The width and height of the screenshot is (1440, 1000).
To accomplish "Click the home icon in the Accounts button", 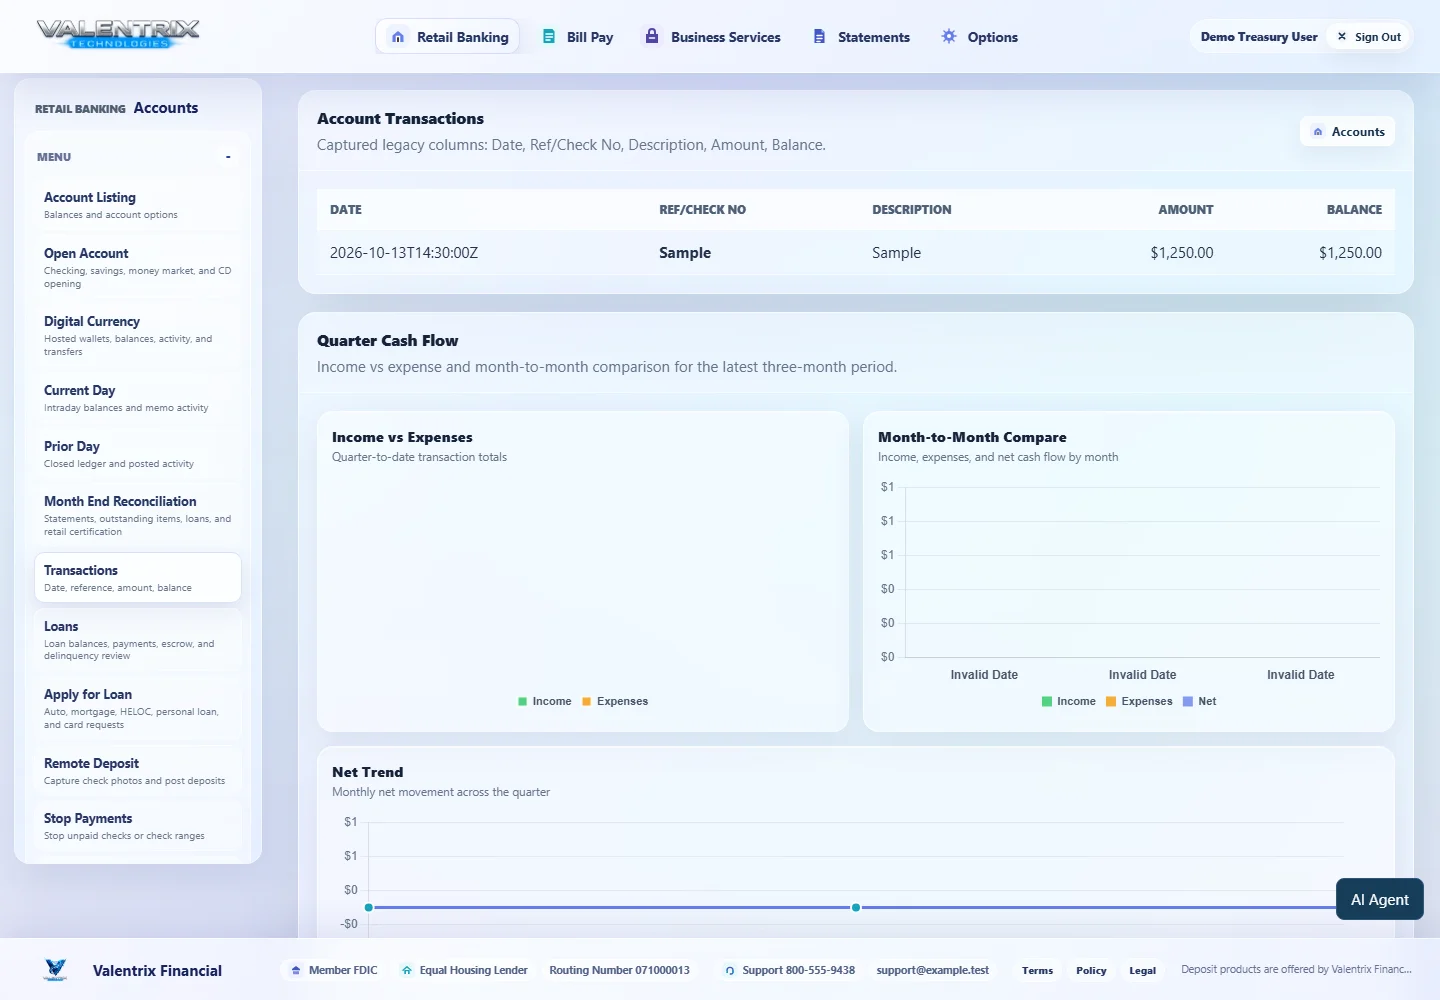I will click(x=1318, y=132).
